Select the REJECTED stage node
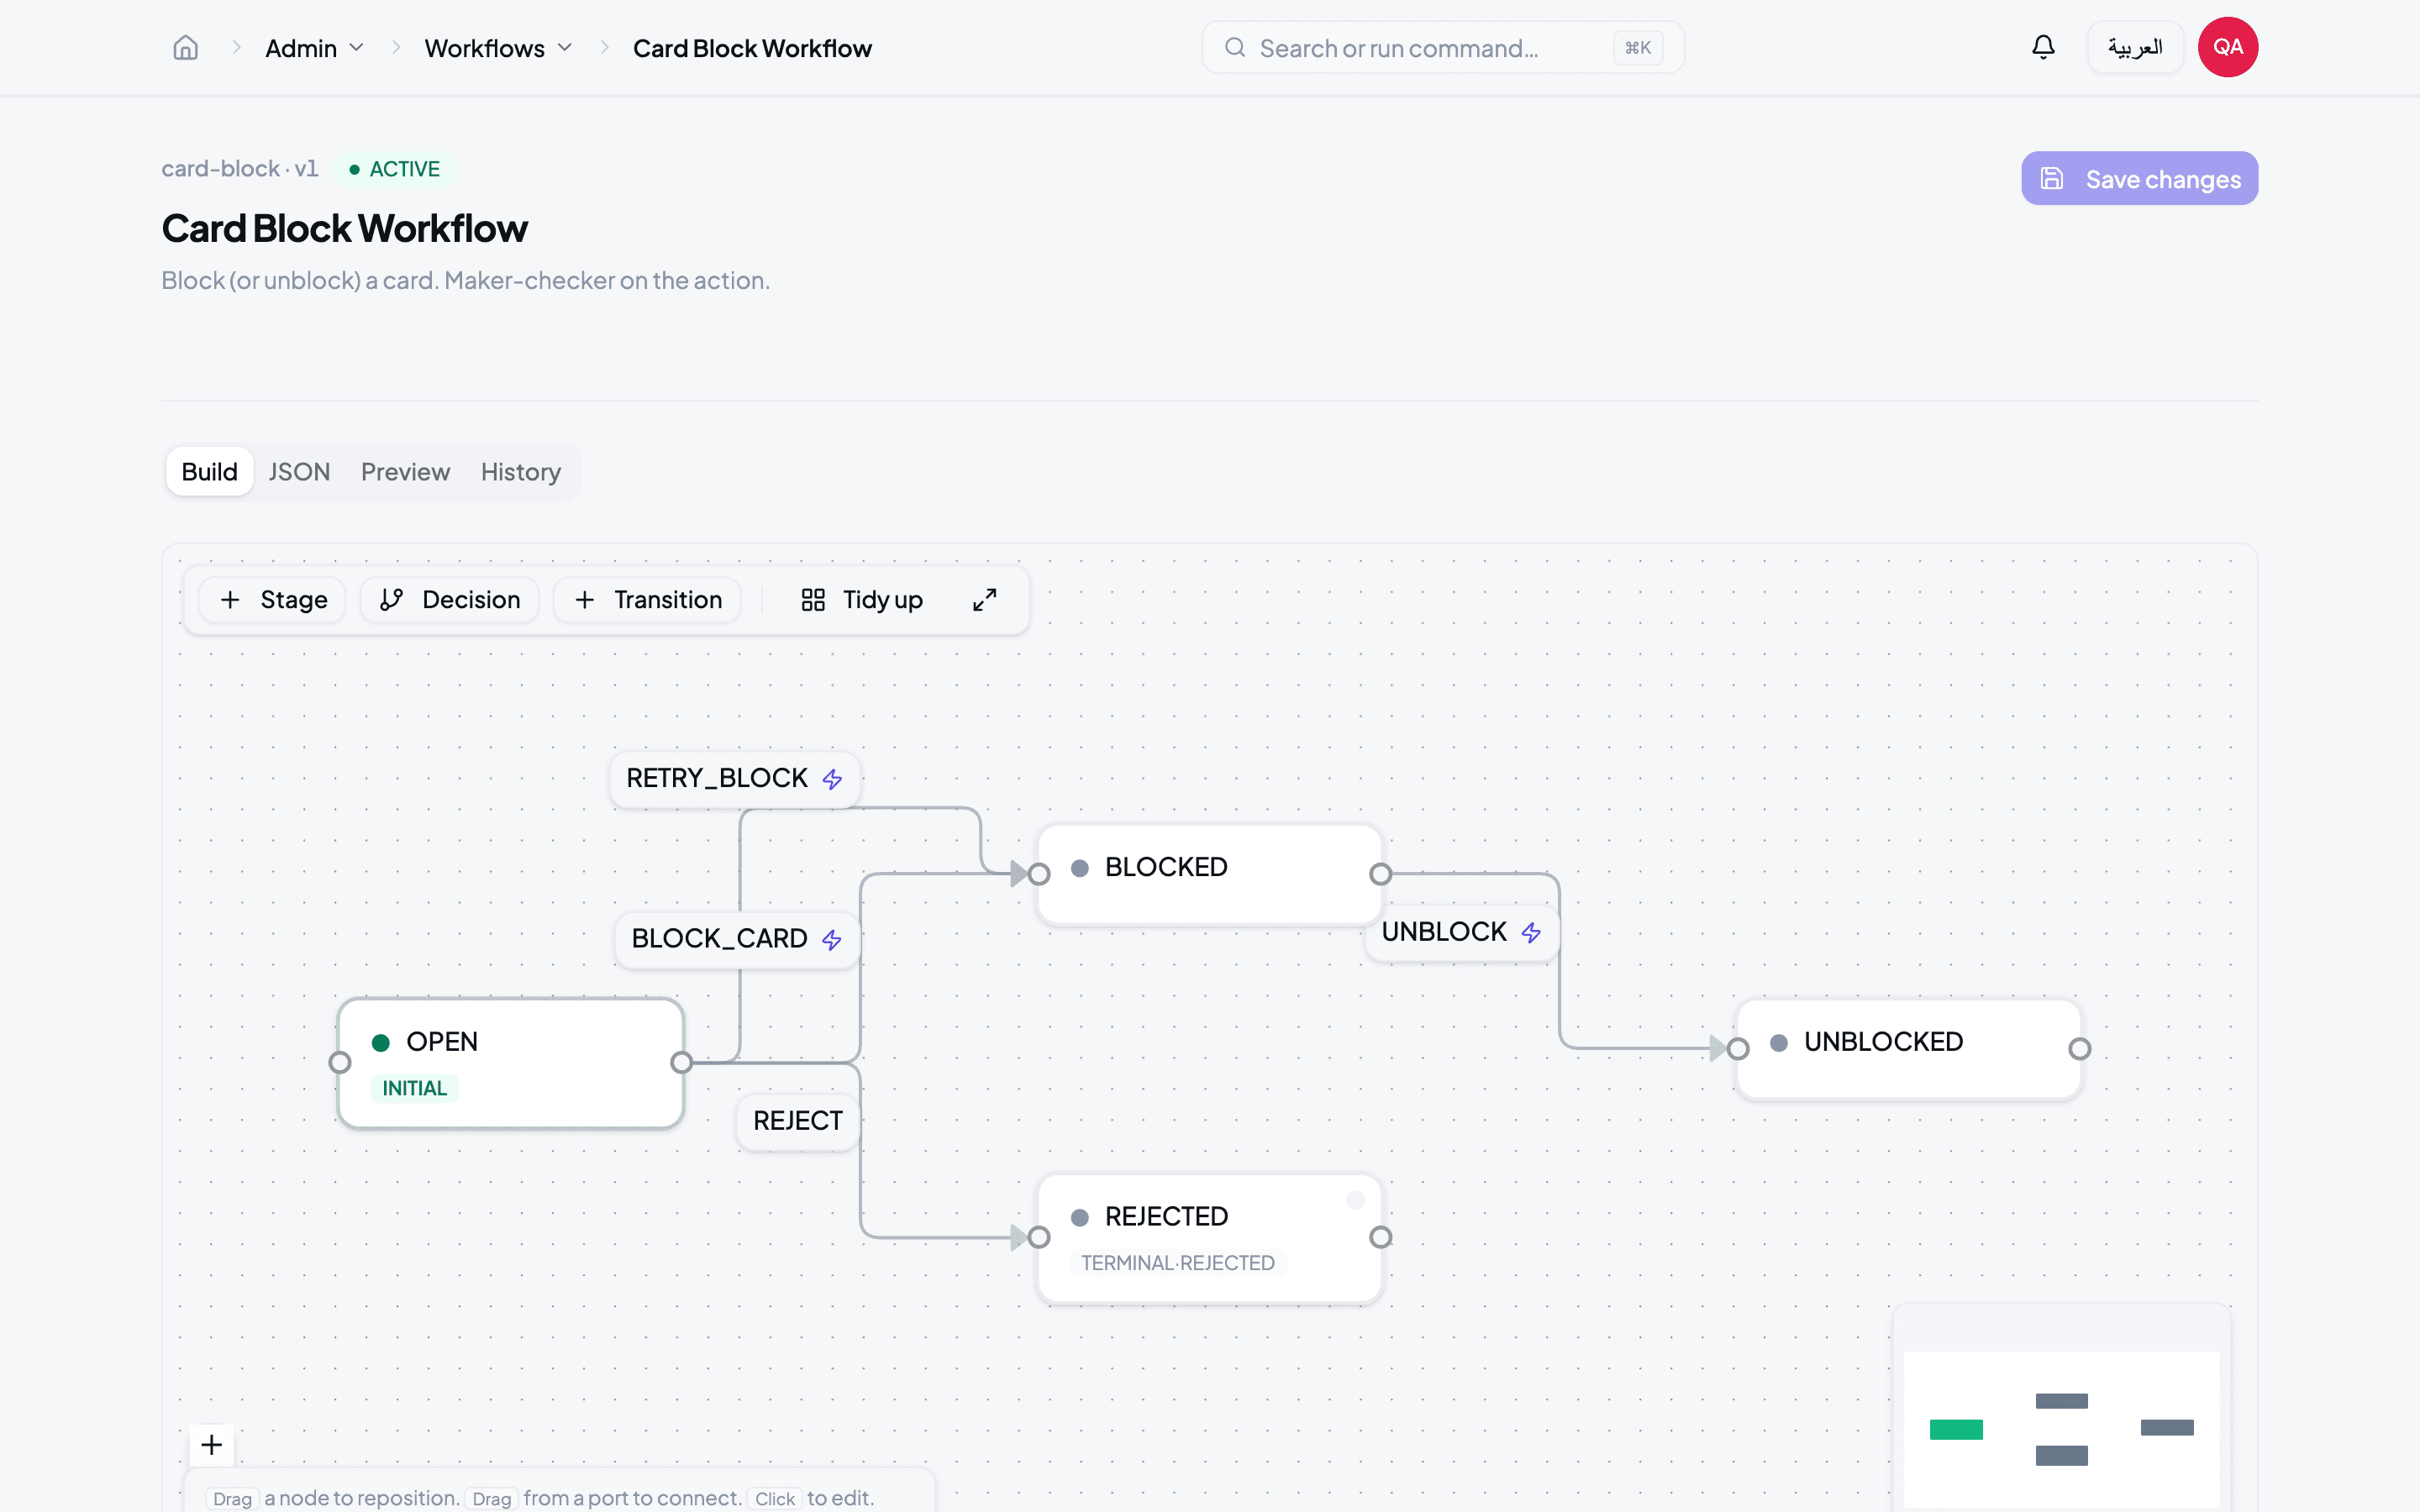Viewport: 2420px width, 1512px height. tap(1210, 1238)
